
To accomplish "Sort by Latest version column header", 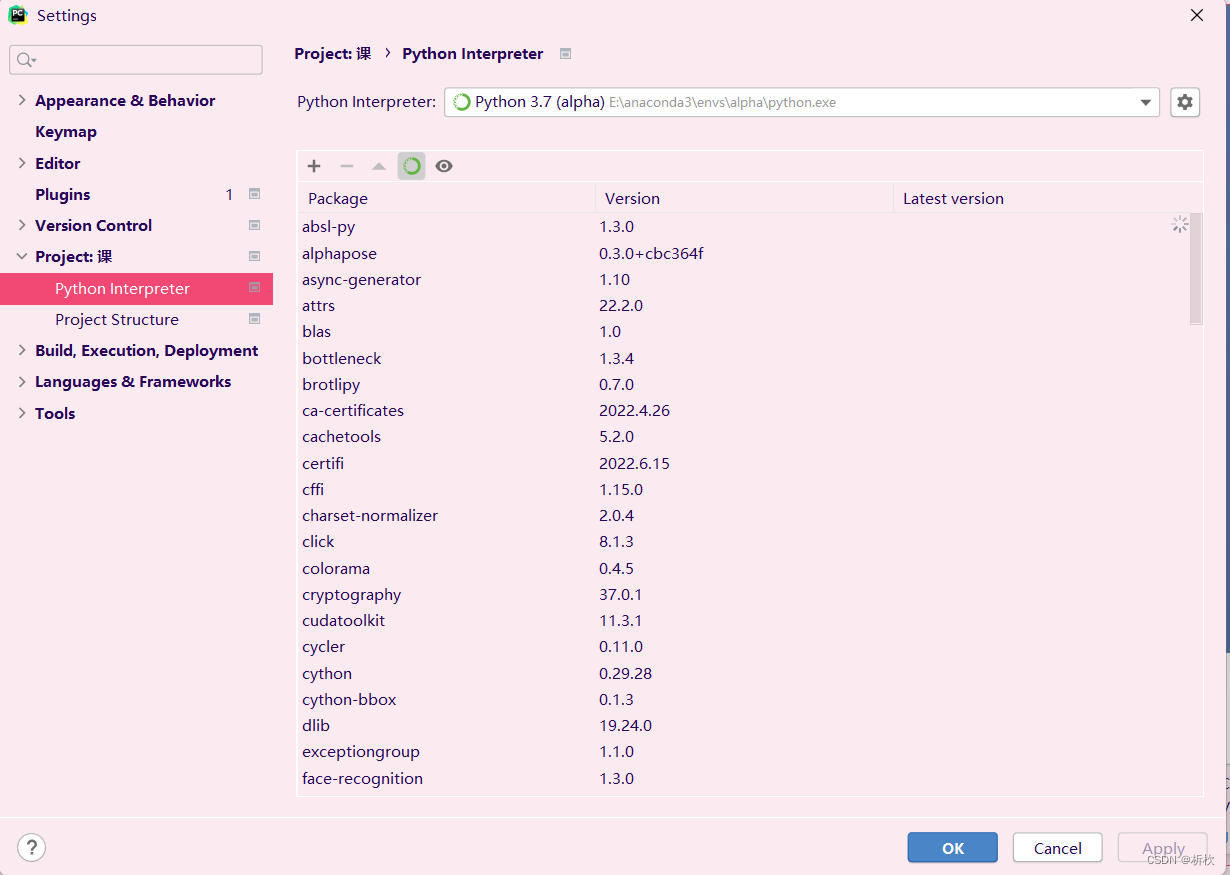I will pyautogui.click(x=1048, y=198).
